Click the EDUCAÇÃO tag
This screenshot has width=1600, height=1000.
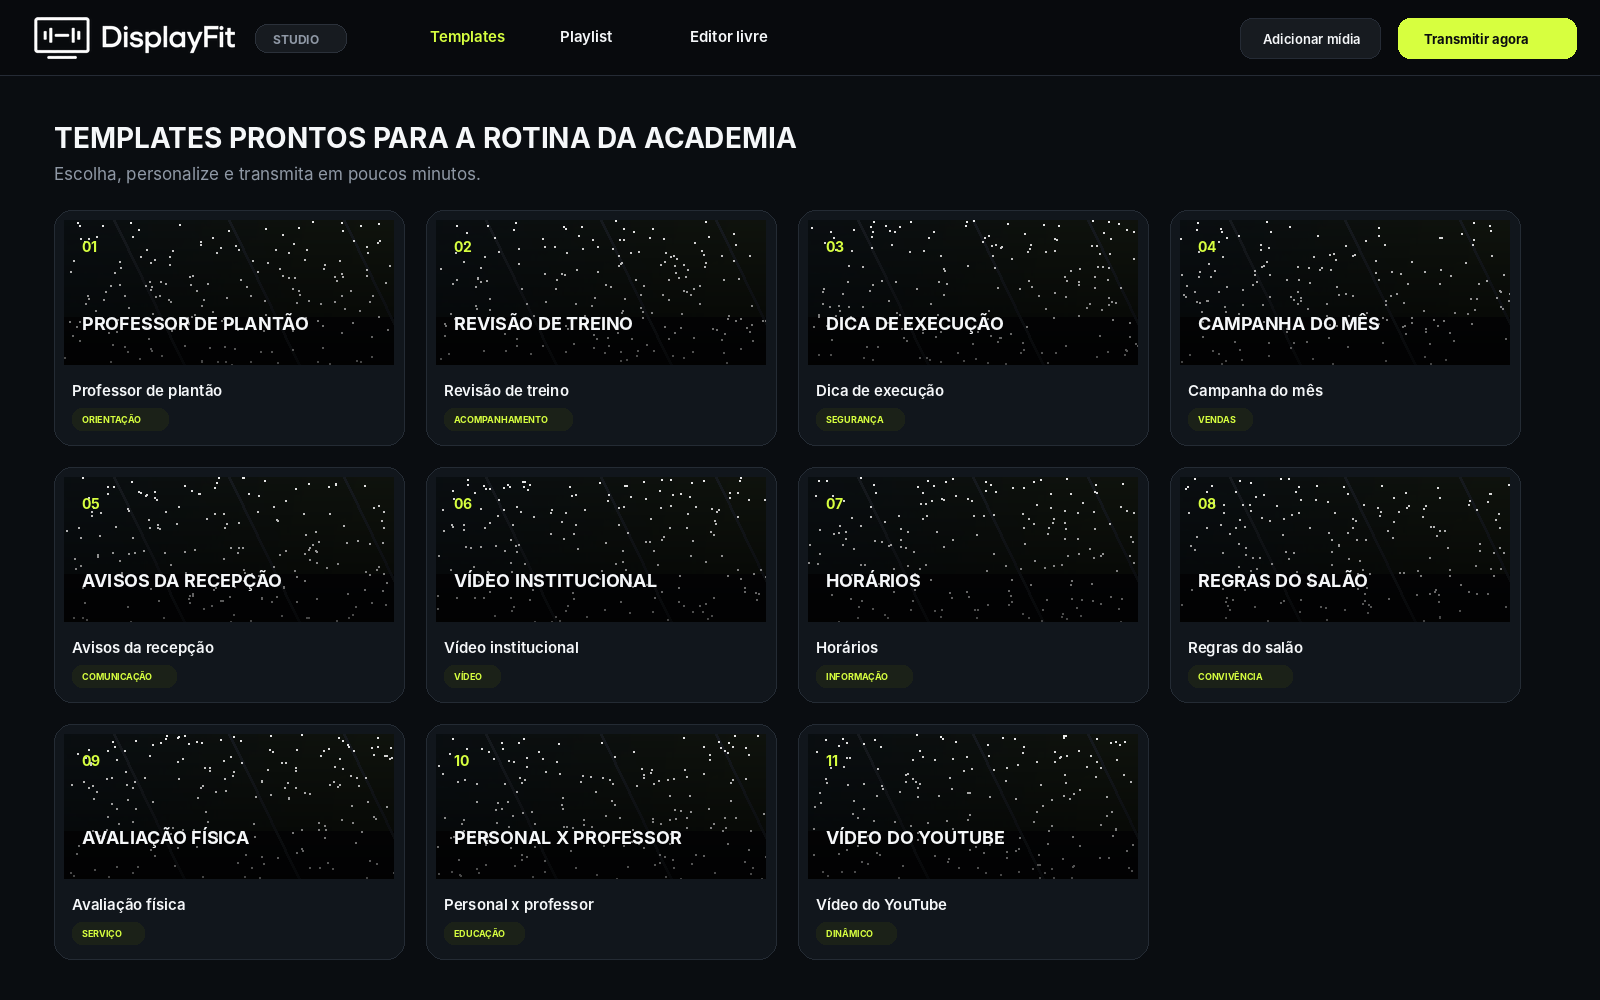[x=484, y=934]
